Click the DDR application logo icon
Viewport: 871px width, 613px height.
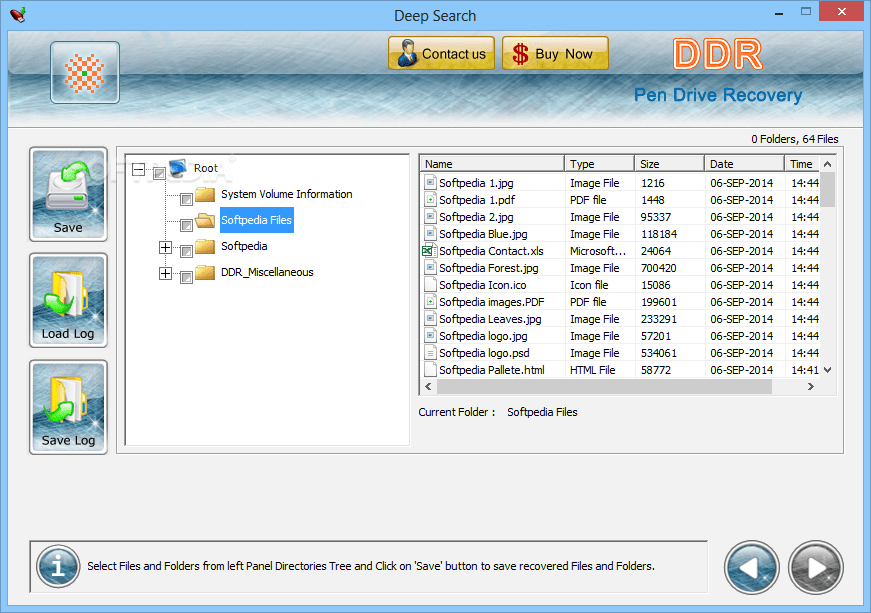[x=718, y=55]
